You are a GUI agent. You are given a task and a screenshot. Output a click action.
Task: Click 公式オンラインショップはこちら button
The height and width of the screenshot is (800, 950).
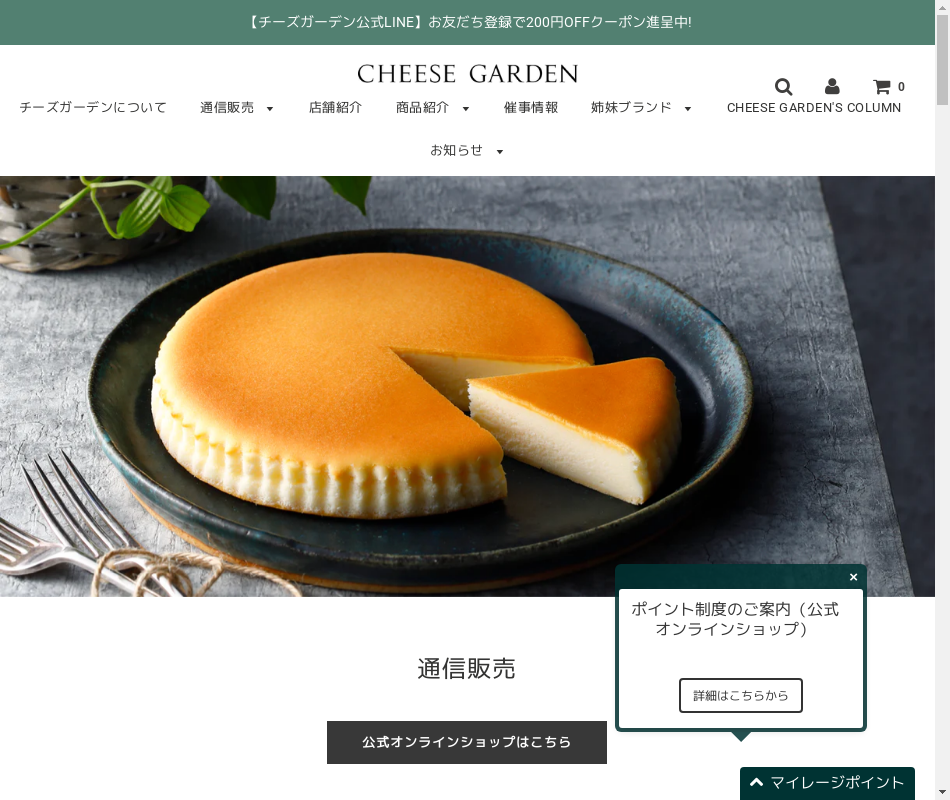coord(467,742)
